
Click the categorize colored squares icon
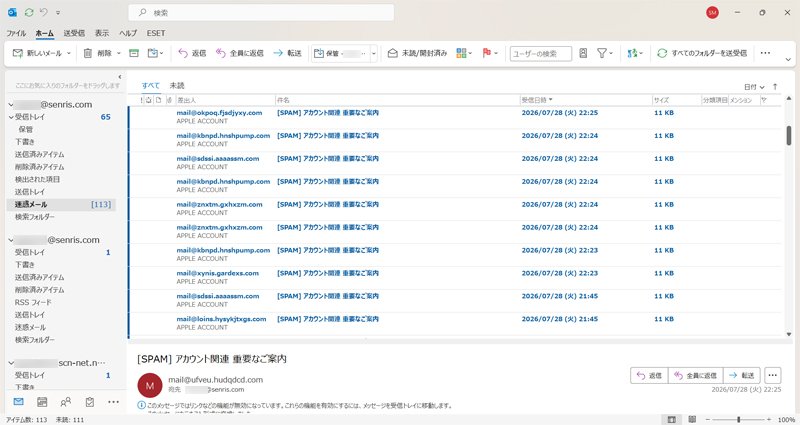[x=461, y=53]
